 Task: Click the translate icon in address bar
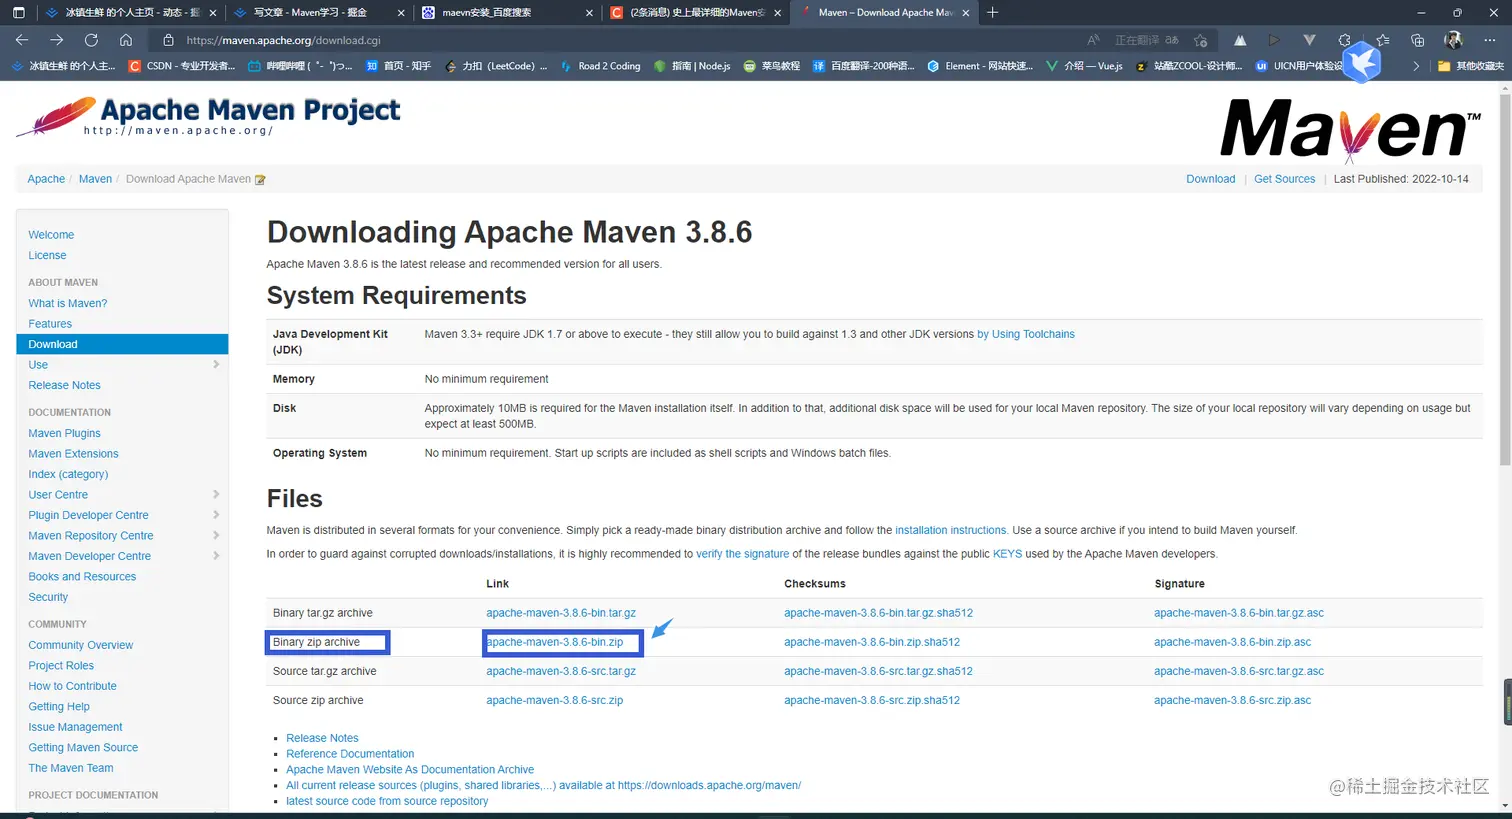(x=1172, y=40)
